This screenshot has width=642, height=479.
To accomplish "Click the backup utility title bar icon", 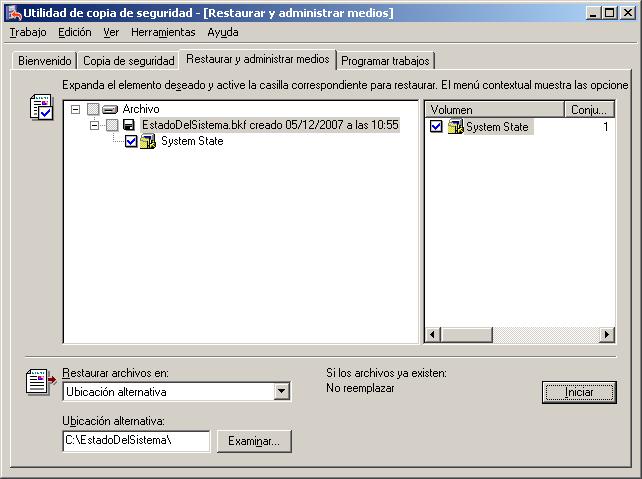I will point(14,13).
